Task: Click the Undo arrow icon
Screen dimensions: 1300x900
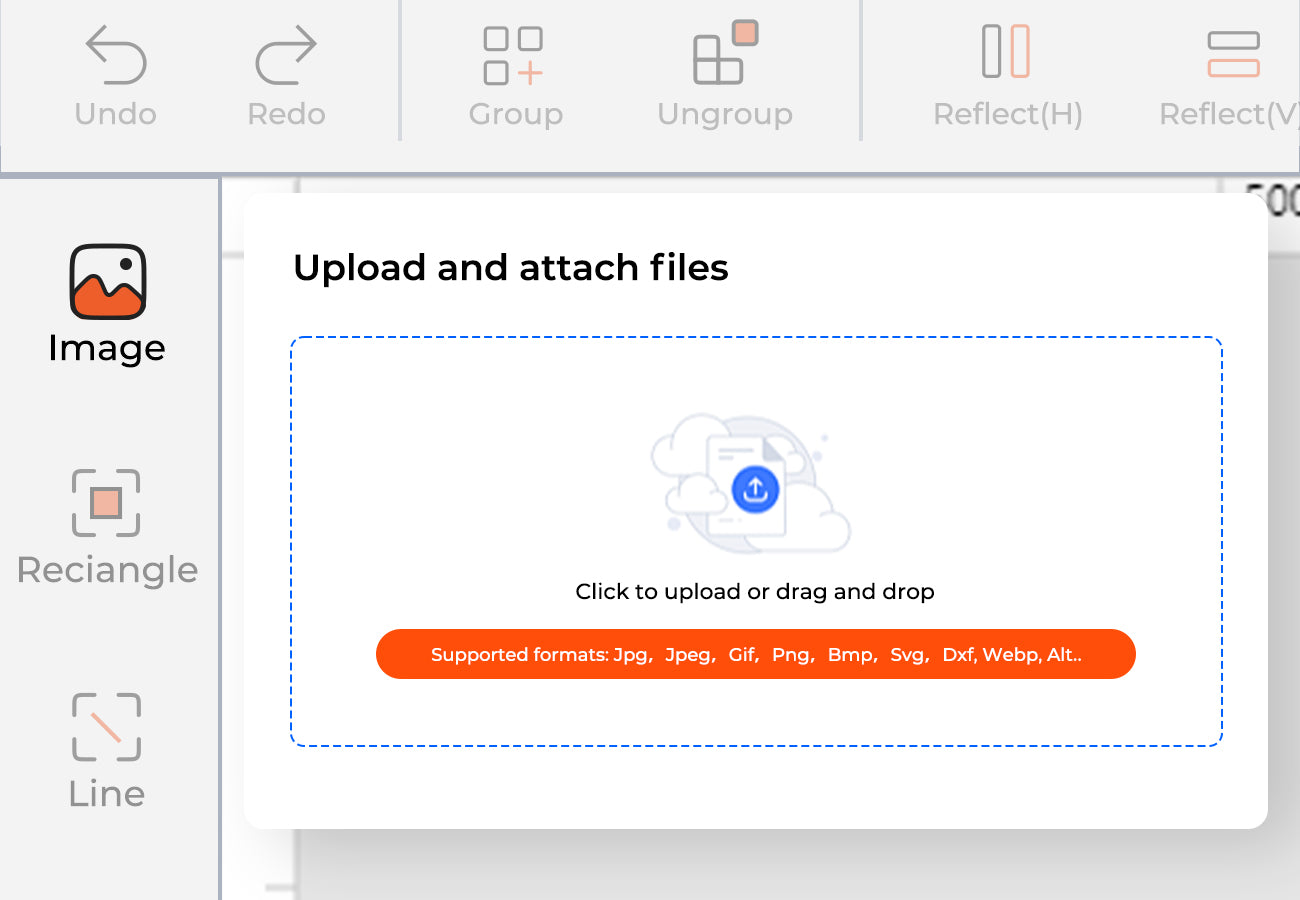Action: (116, 55)
